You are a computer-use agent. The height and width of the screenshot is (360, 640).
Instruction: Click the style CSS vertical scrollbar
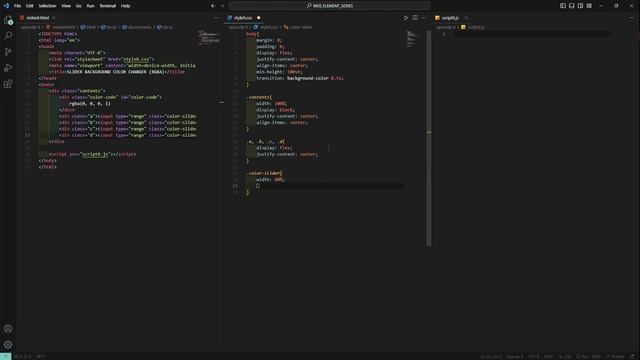429,139
